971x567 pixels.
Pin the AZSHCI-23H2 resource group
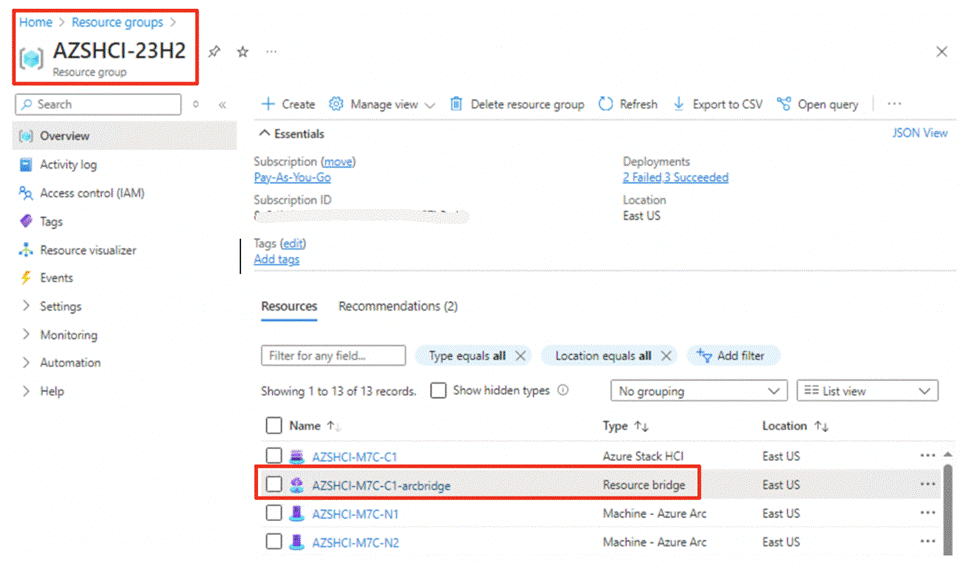(x=214, y=52)
